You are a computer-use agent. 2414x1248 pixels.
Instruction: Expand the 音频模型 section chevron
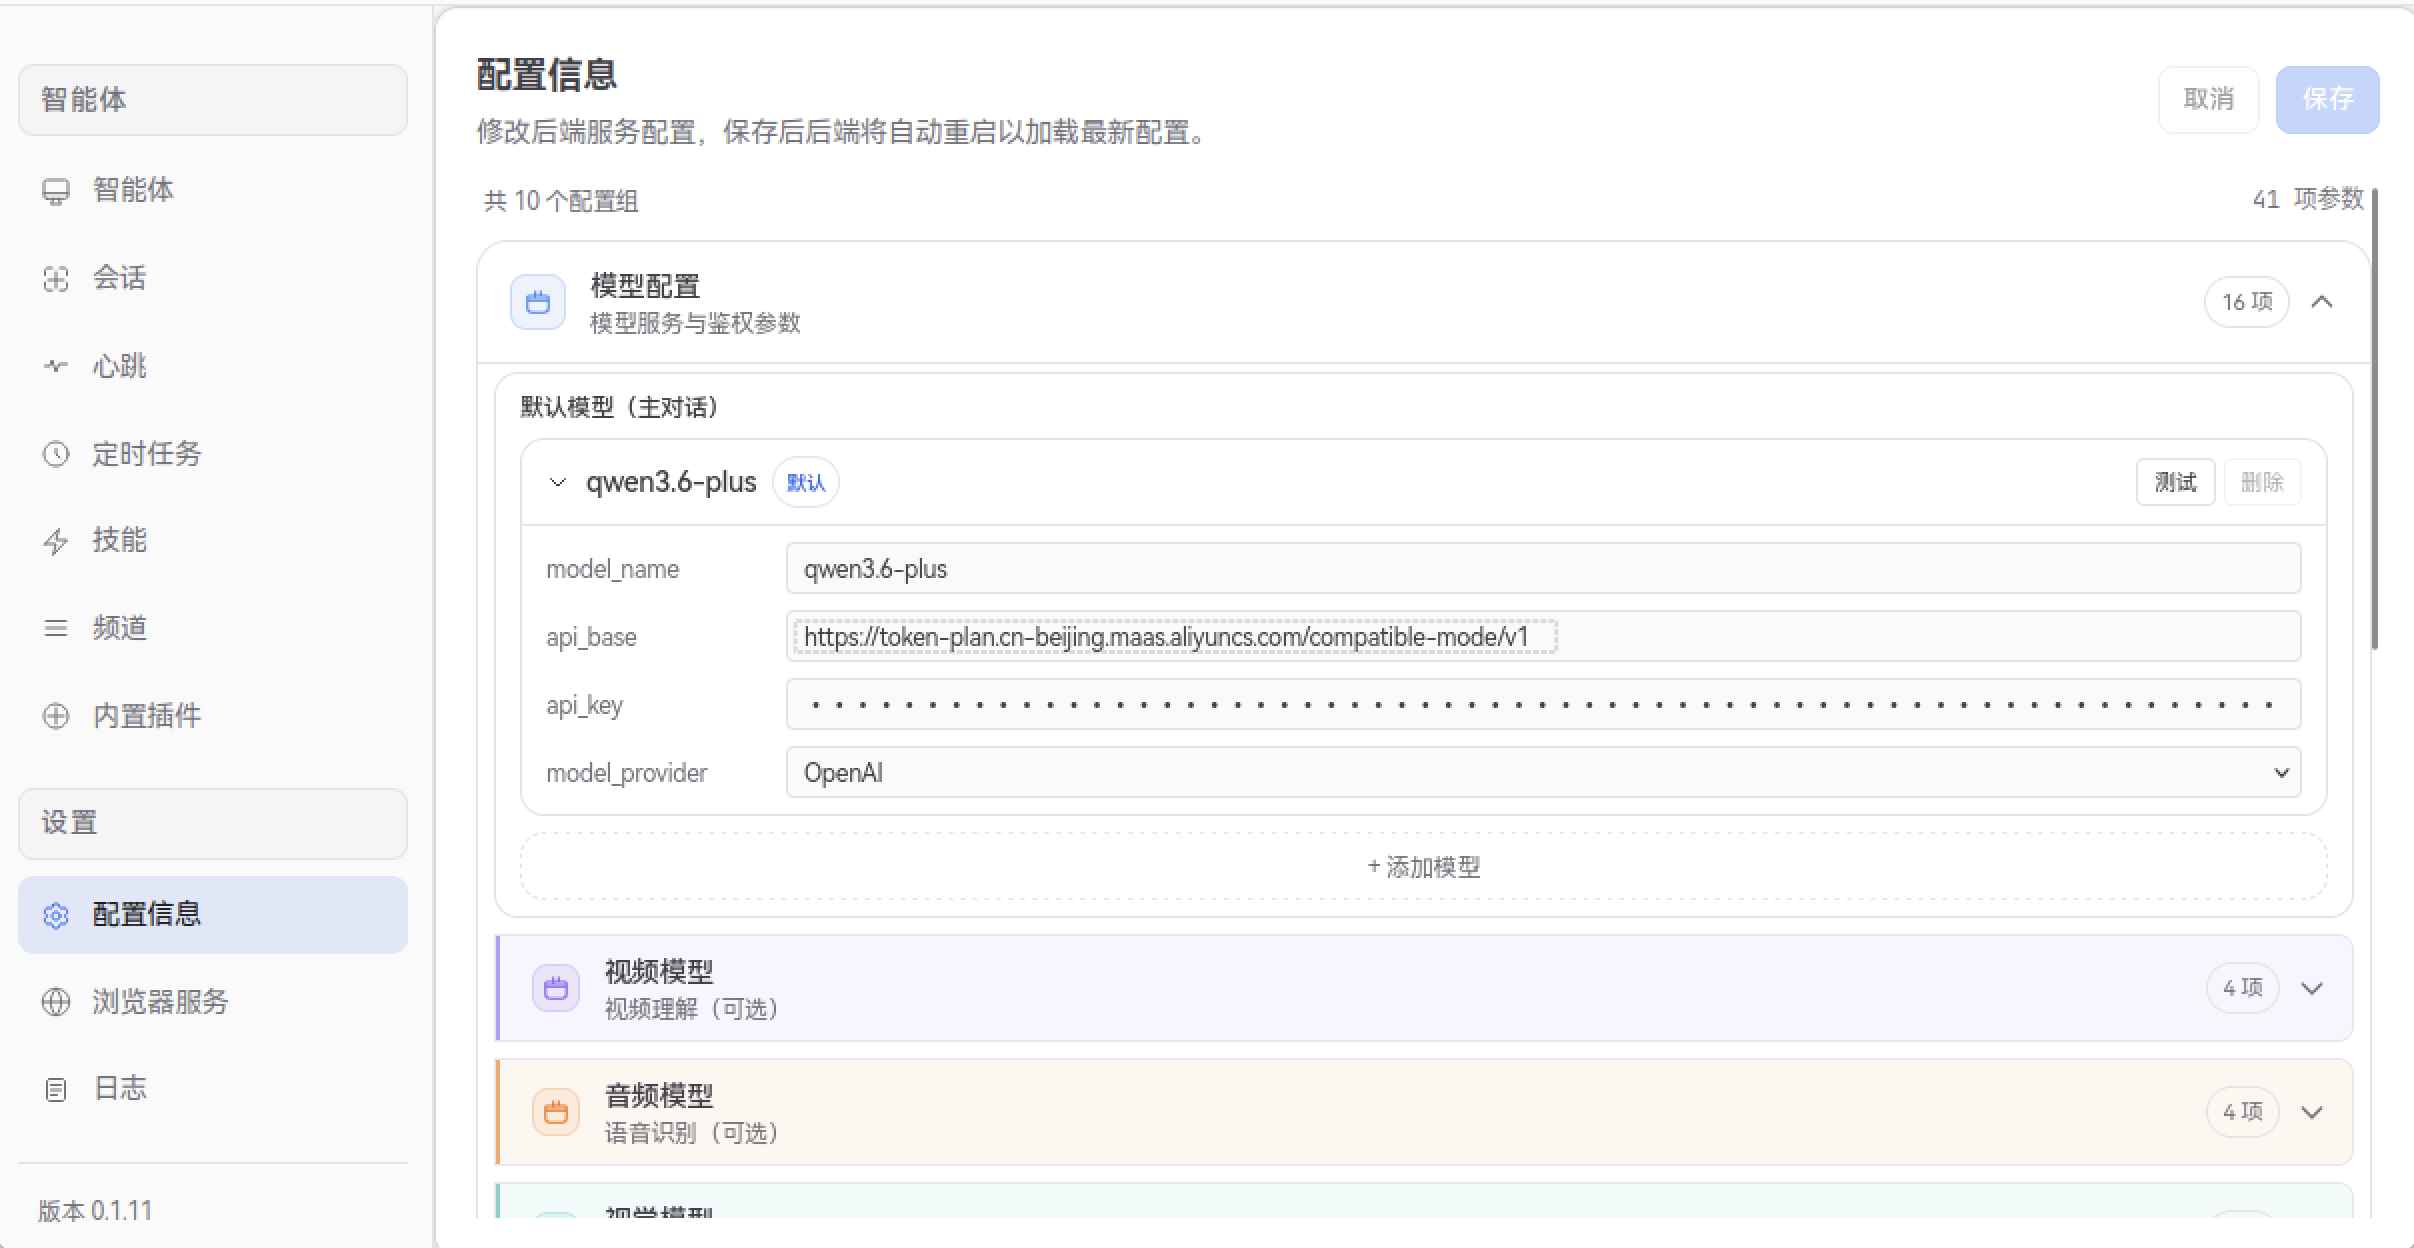[2311, 1112]
